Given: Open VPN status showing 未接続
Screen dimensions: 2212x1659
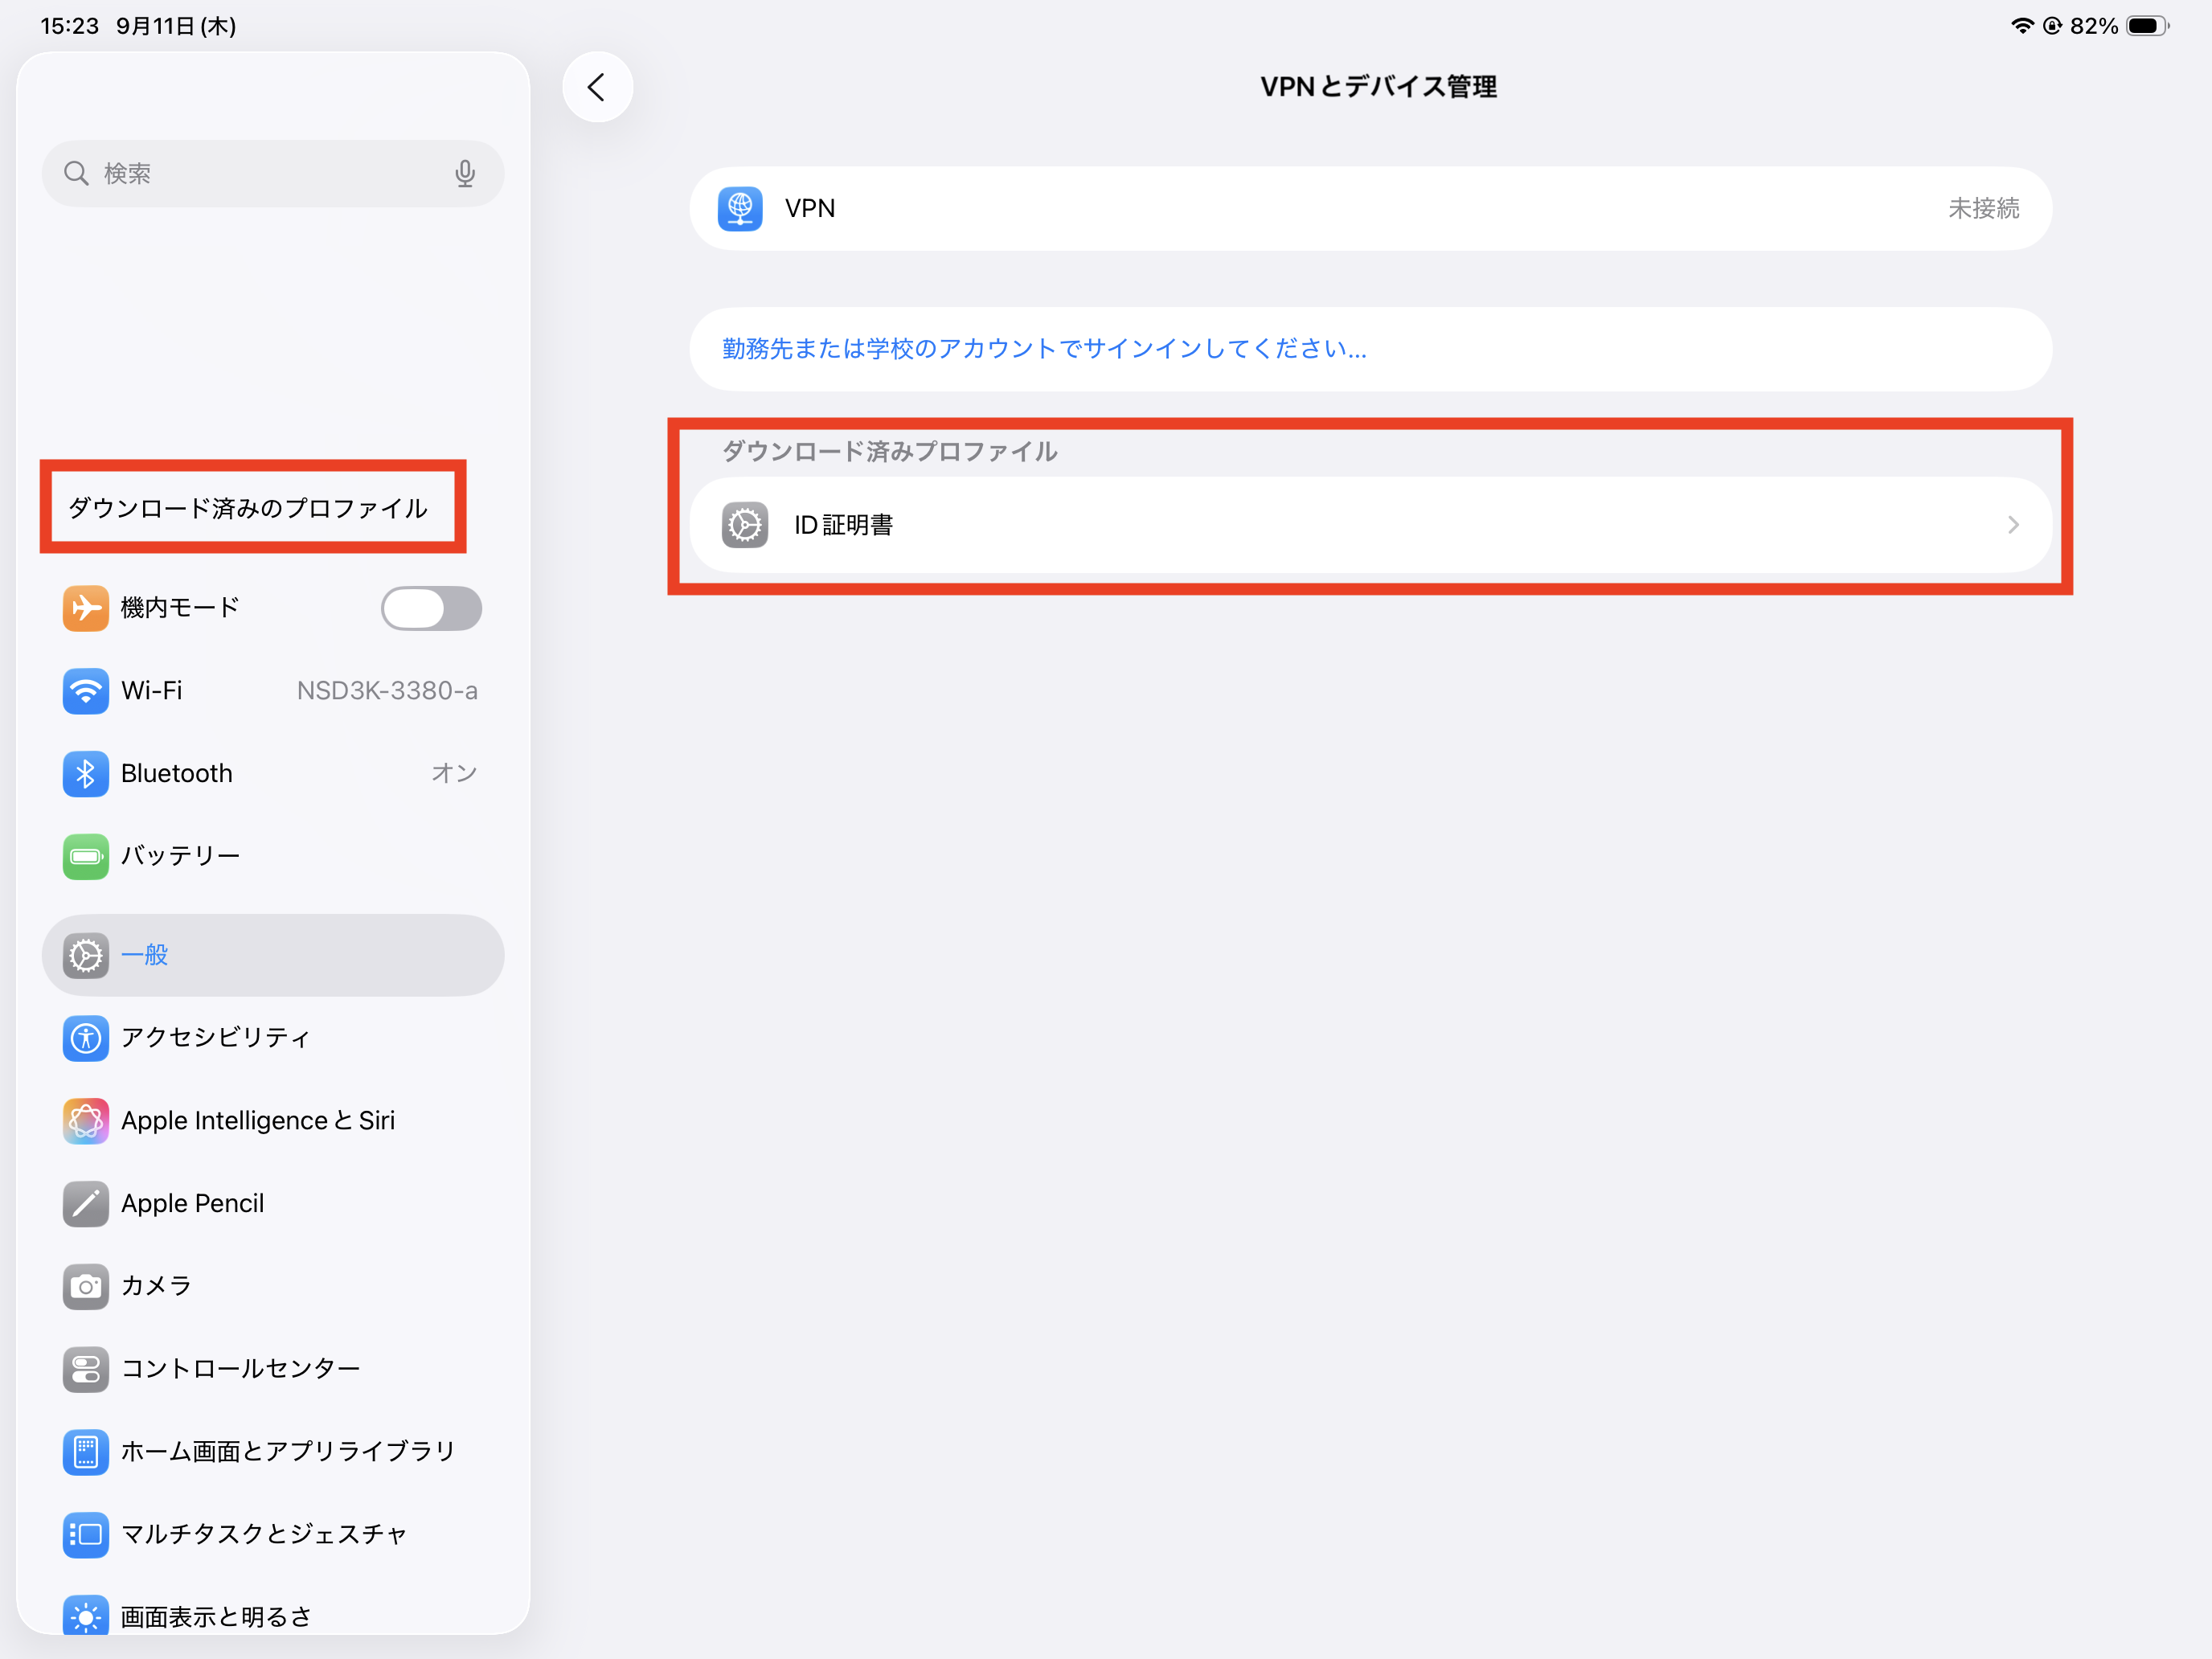Looking at the screenshot, I should [x=1982, y=208].
